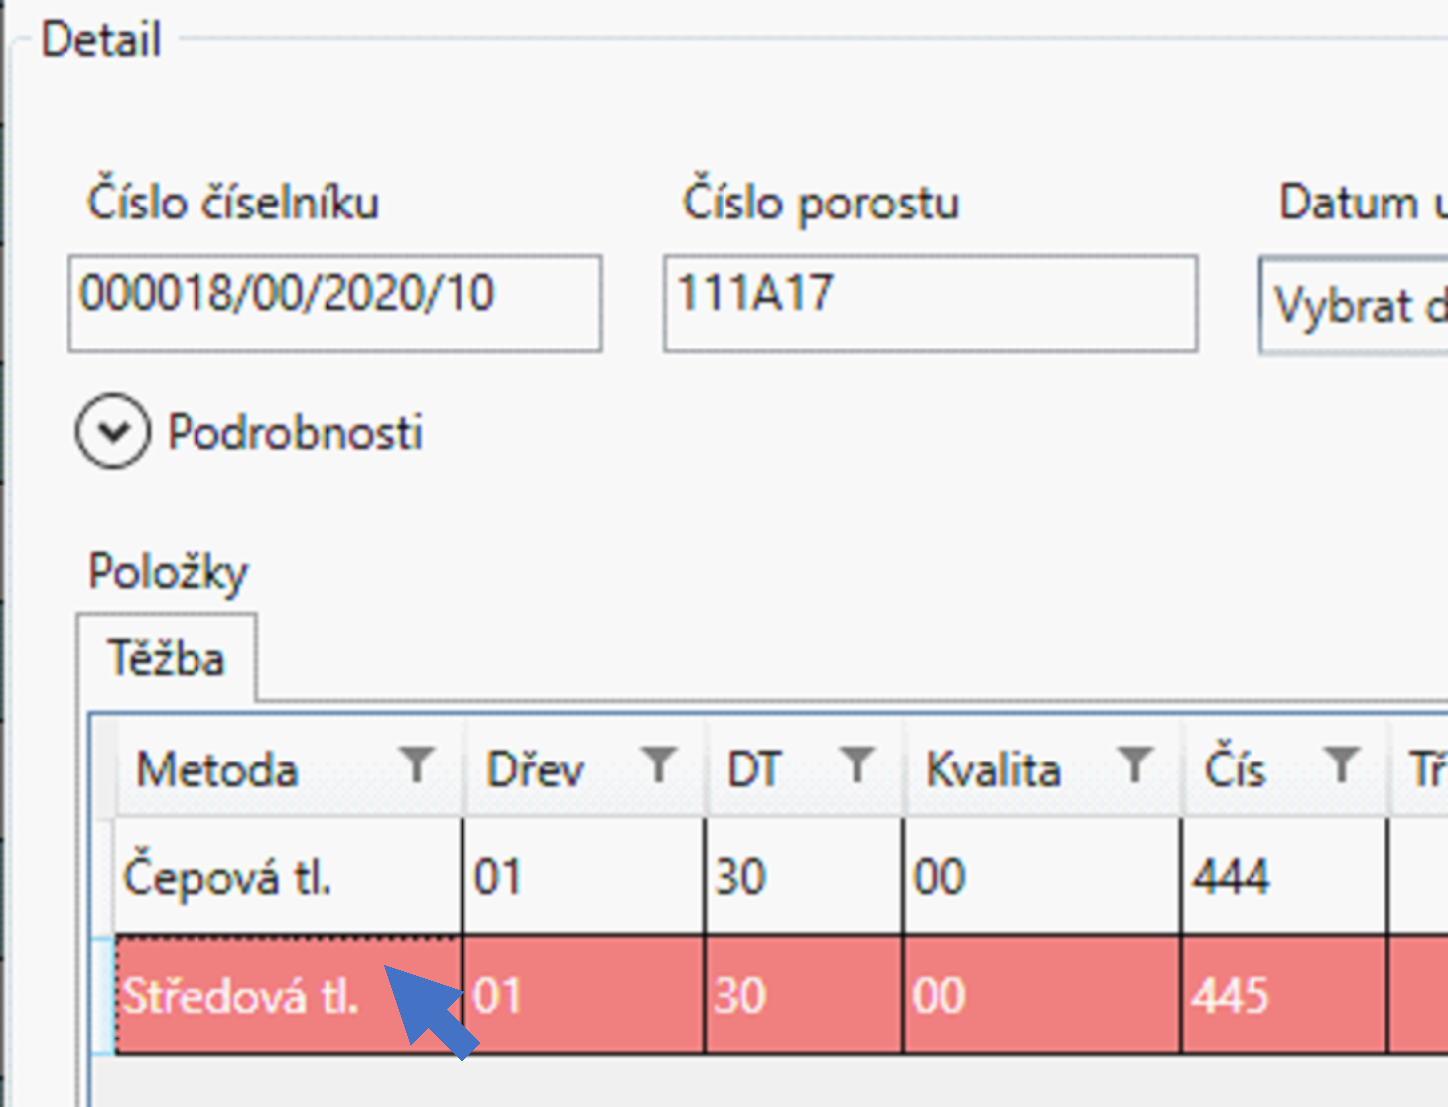Open the Metoda column filter
The width and height of the screenshot is (1448, 1107).
[417, 766]
